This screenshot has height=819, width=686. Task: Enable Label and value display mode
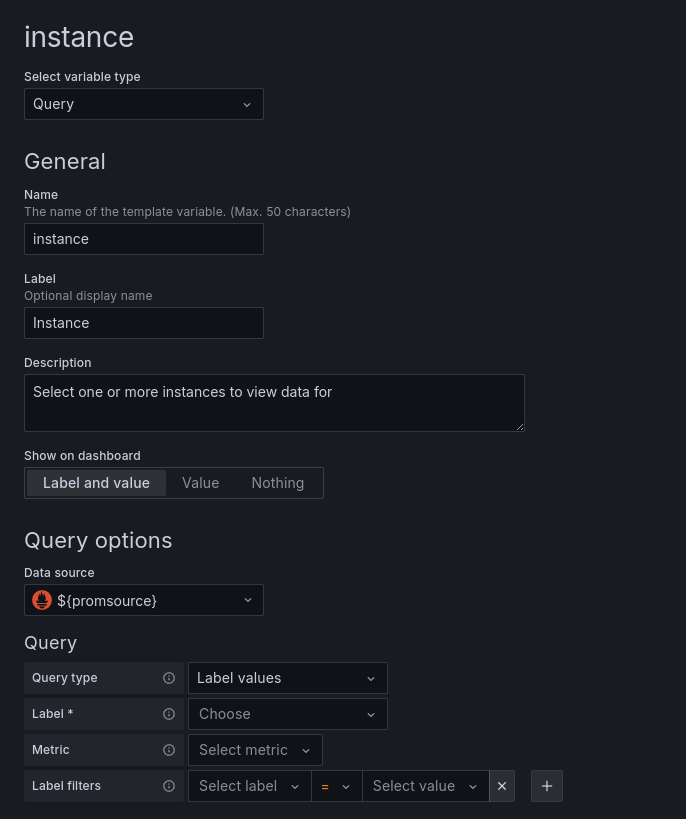95,483
